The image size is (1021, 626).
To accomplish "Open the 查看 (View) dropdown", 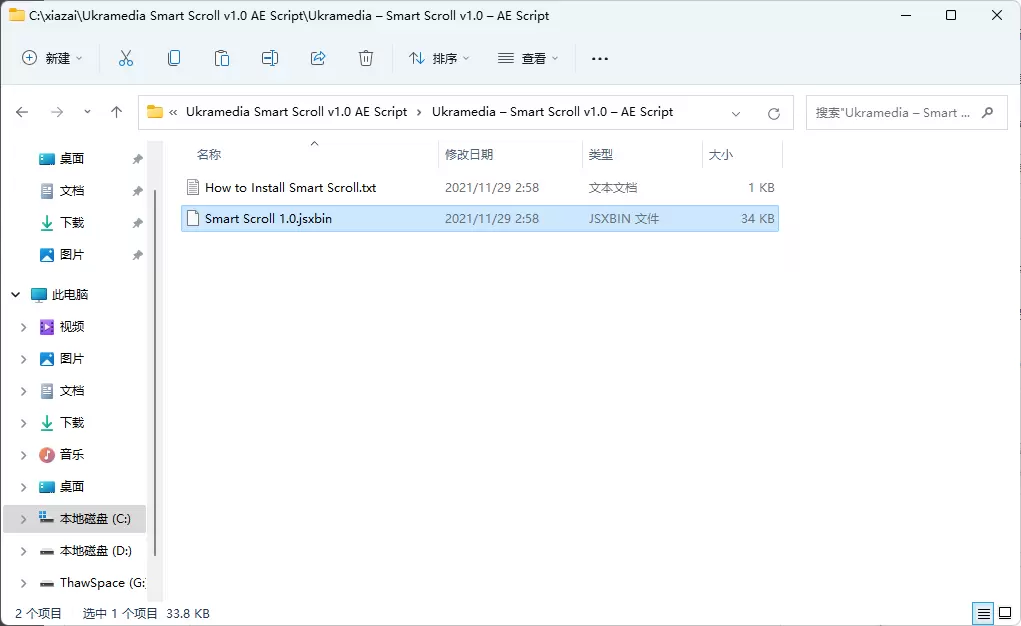I will 528,59.
